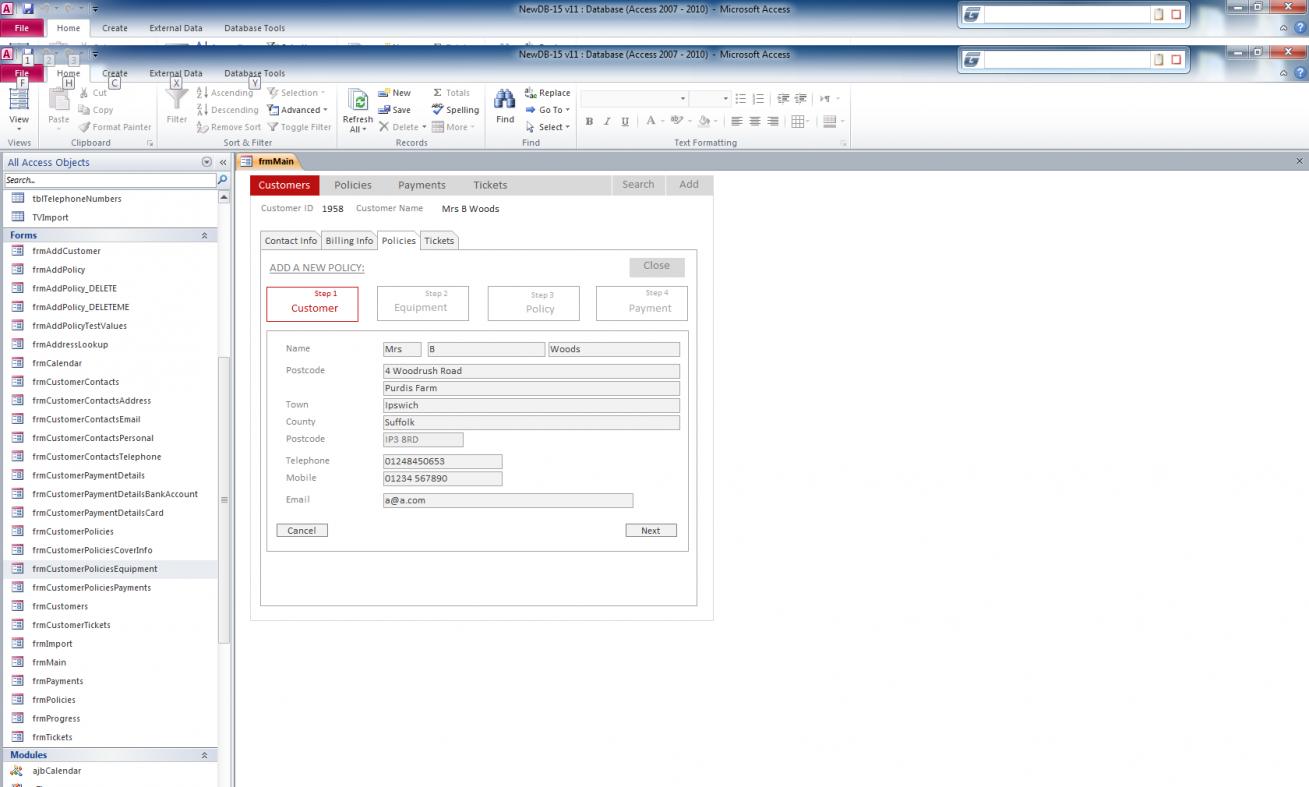The image size is (1309, 787).
Task: Open the Find binoculars tool
Action: point(505,107)
